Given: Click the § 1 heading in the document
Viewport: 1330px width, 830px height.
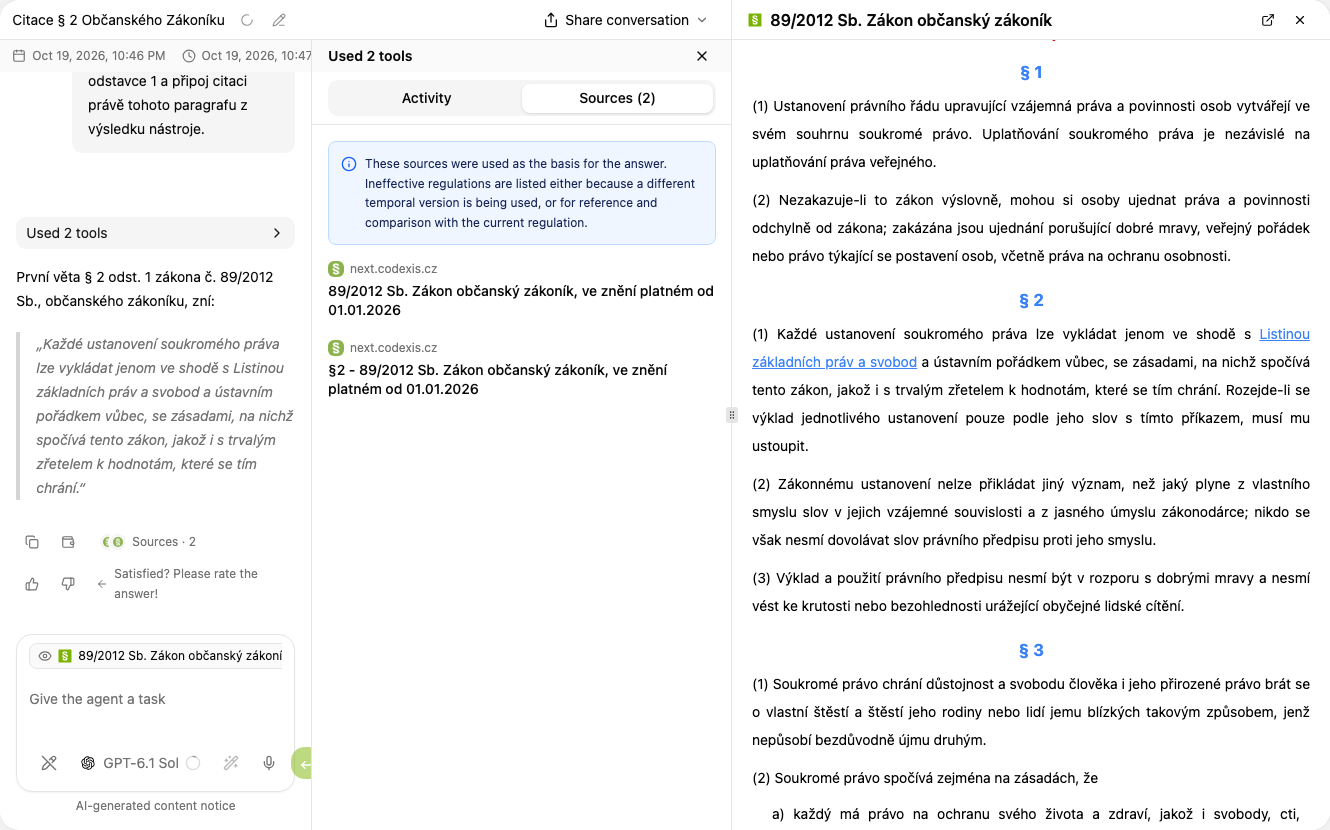Looking at the screenshot, I should click(x=1031, y=72).
